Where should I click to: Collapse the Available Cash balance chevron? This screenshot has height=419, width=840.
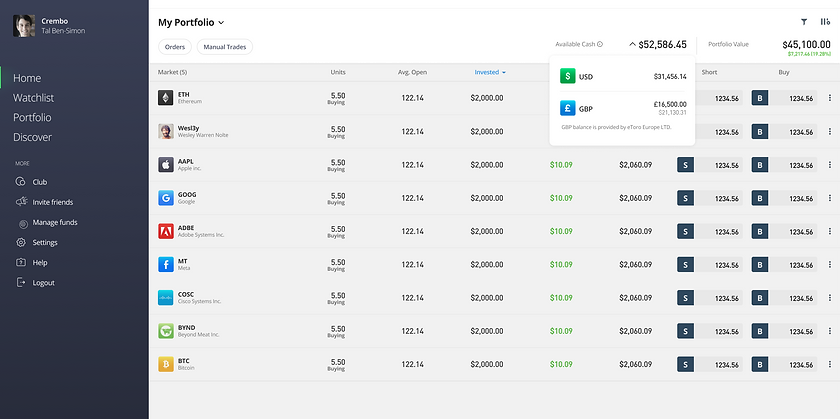coord(632,44)
